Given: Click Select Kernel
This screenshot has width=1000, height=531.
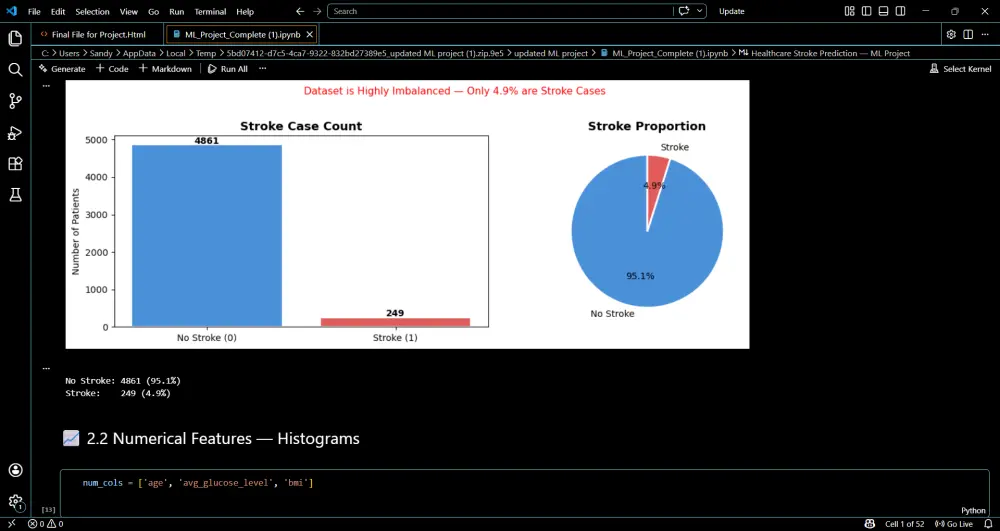Looking at the screenshot, I should pos(960,69).
